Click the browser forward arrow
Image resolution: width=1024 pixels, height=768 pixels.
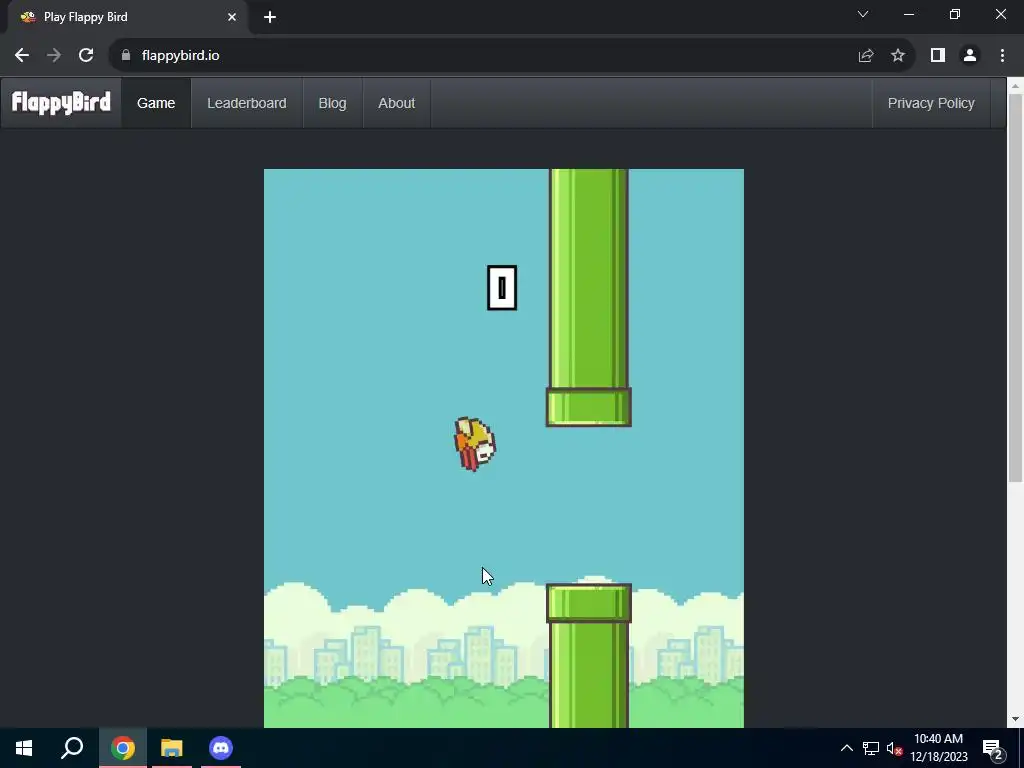click(x=54, y=56)
